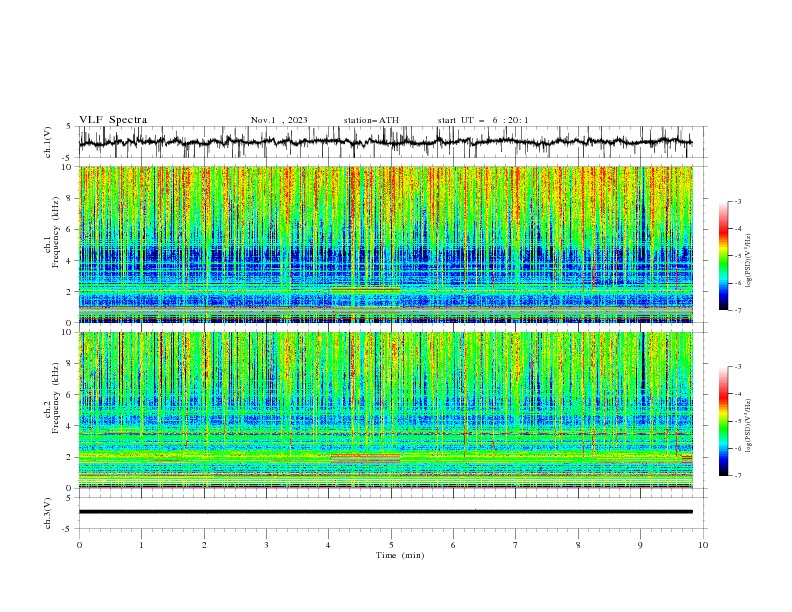Click the 'start UT = 6 :20: 1' text

[483, 120]
